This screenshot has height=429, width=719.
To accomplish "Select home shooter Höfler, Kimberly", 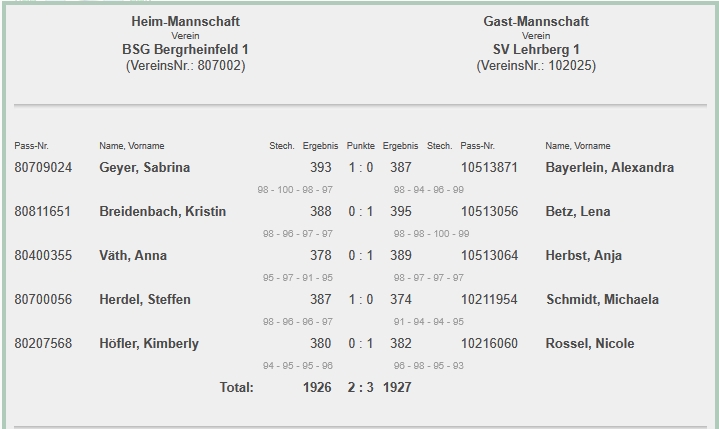I will 149,344.
